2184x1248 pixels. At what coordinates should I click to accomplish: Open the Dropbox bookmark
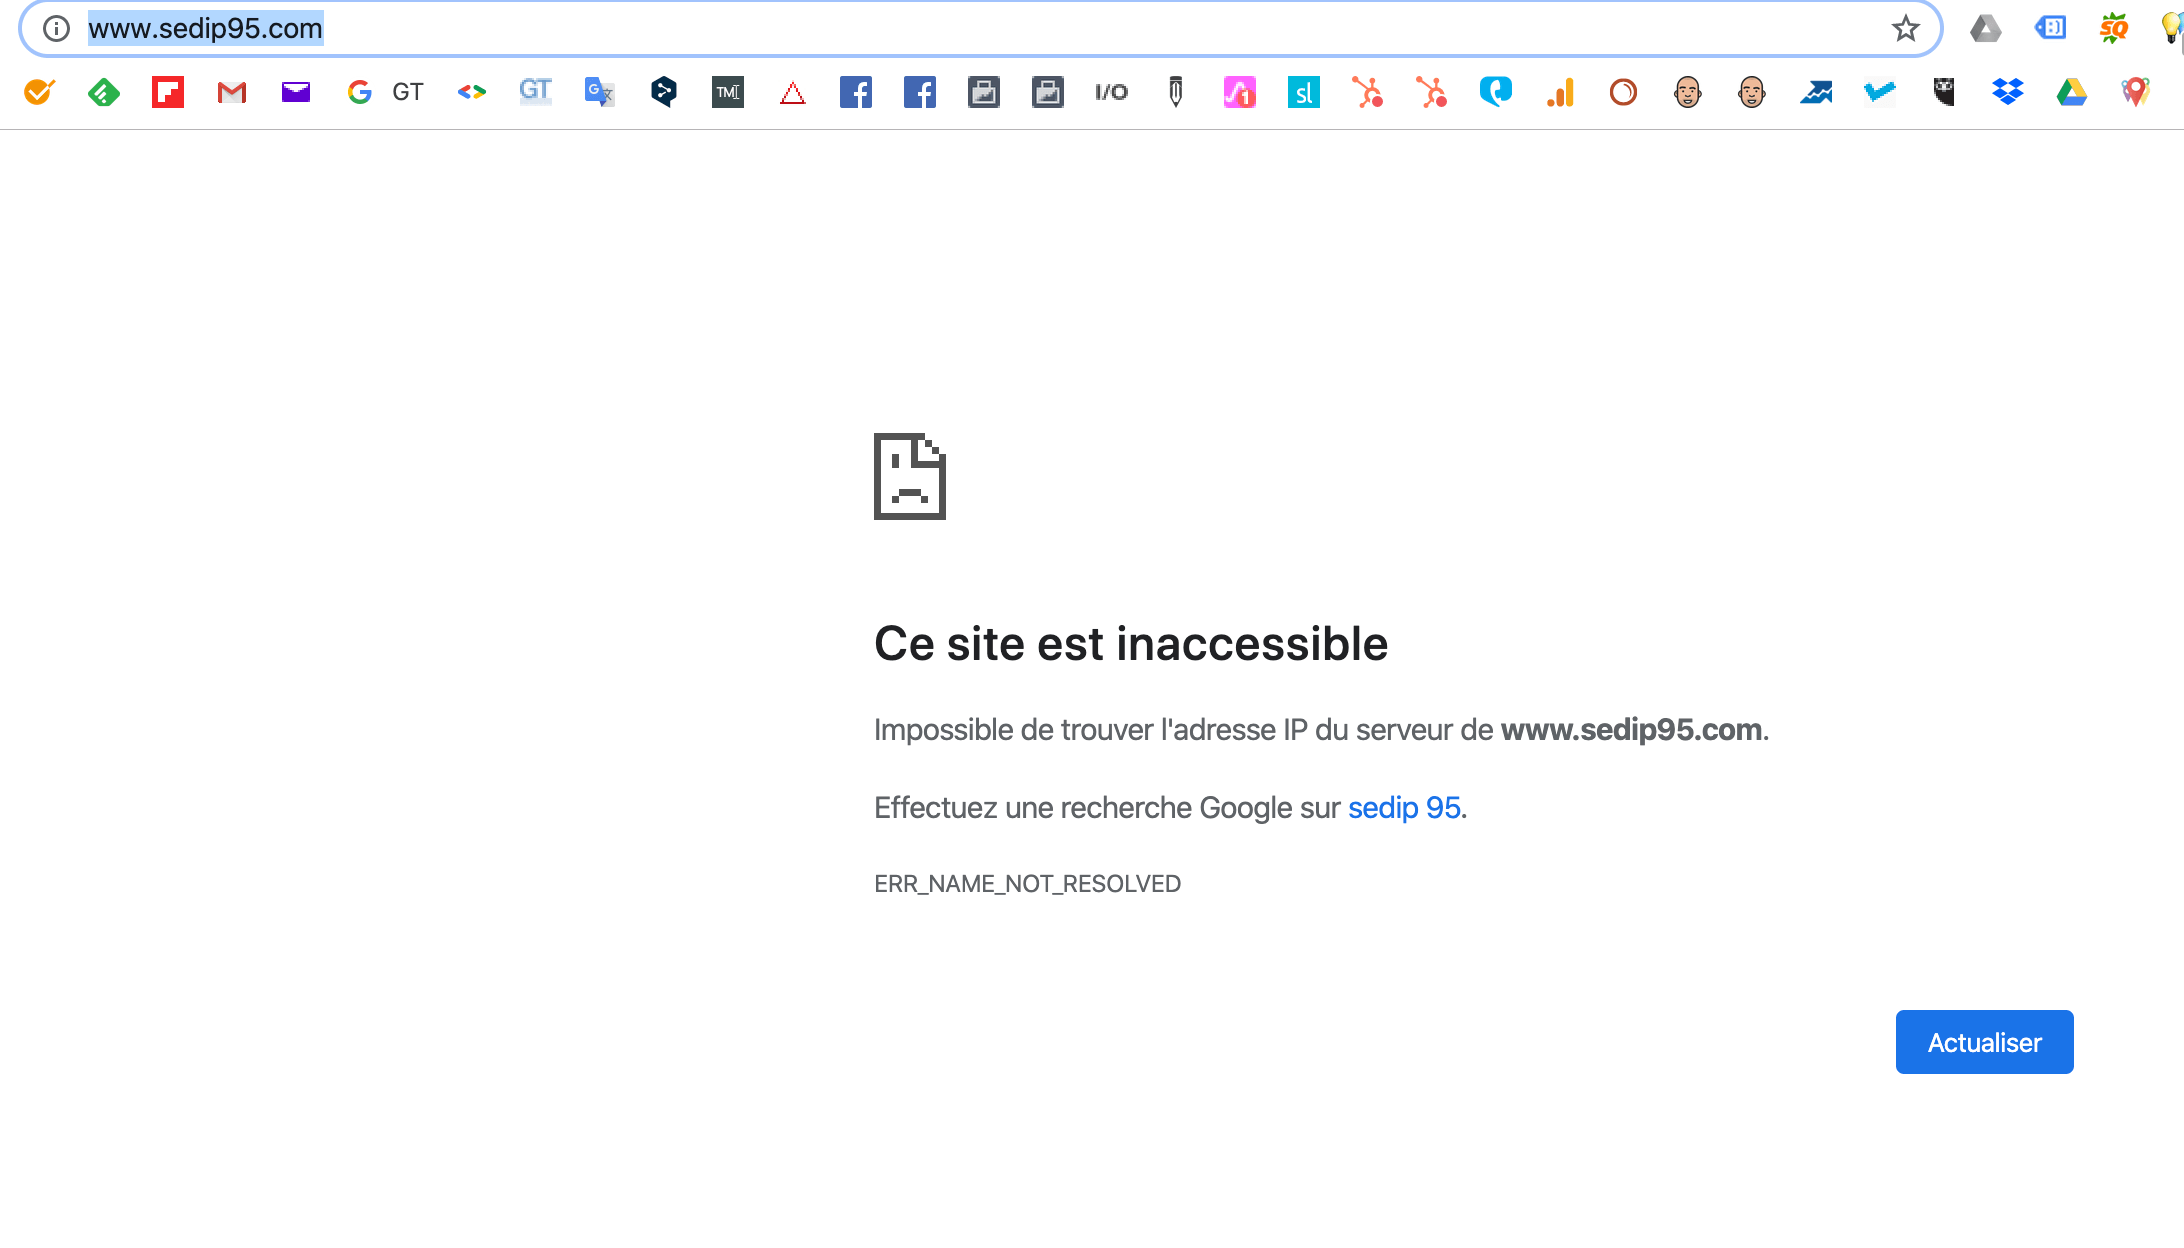(x=2007, y=93)
